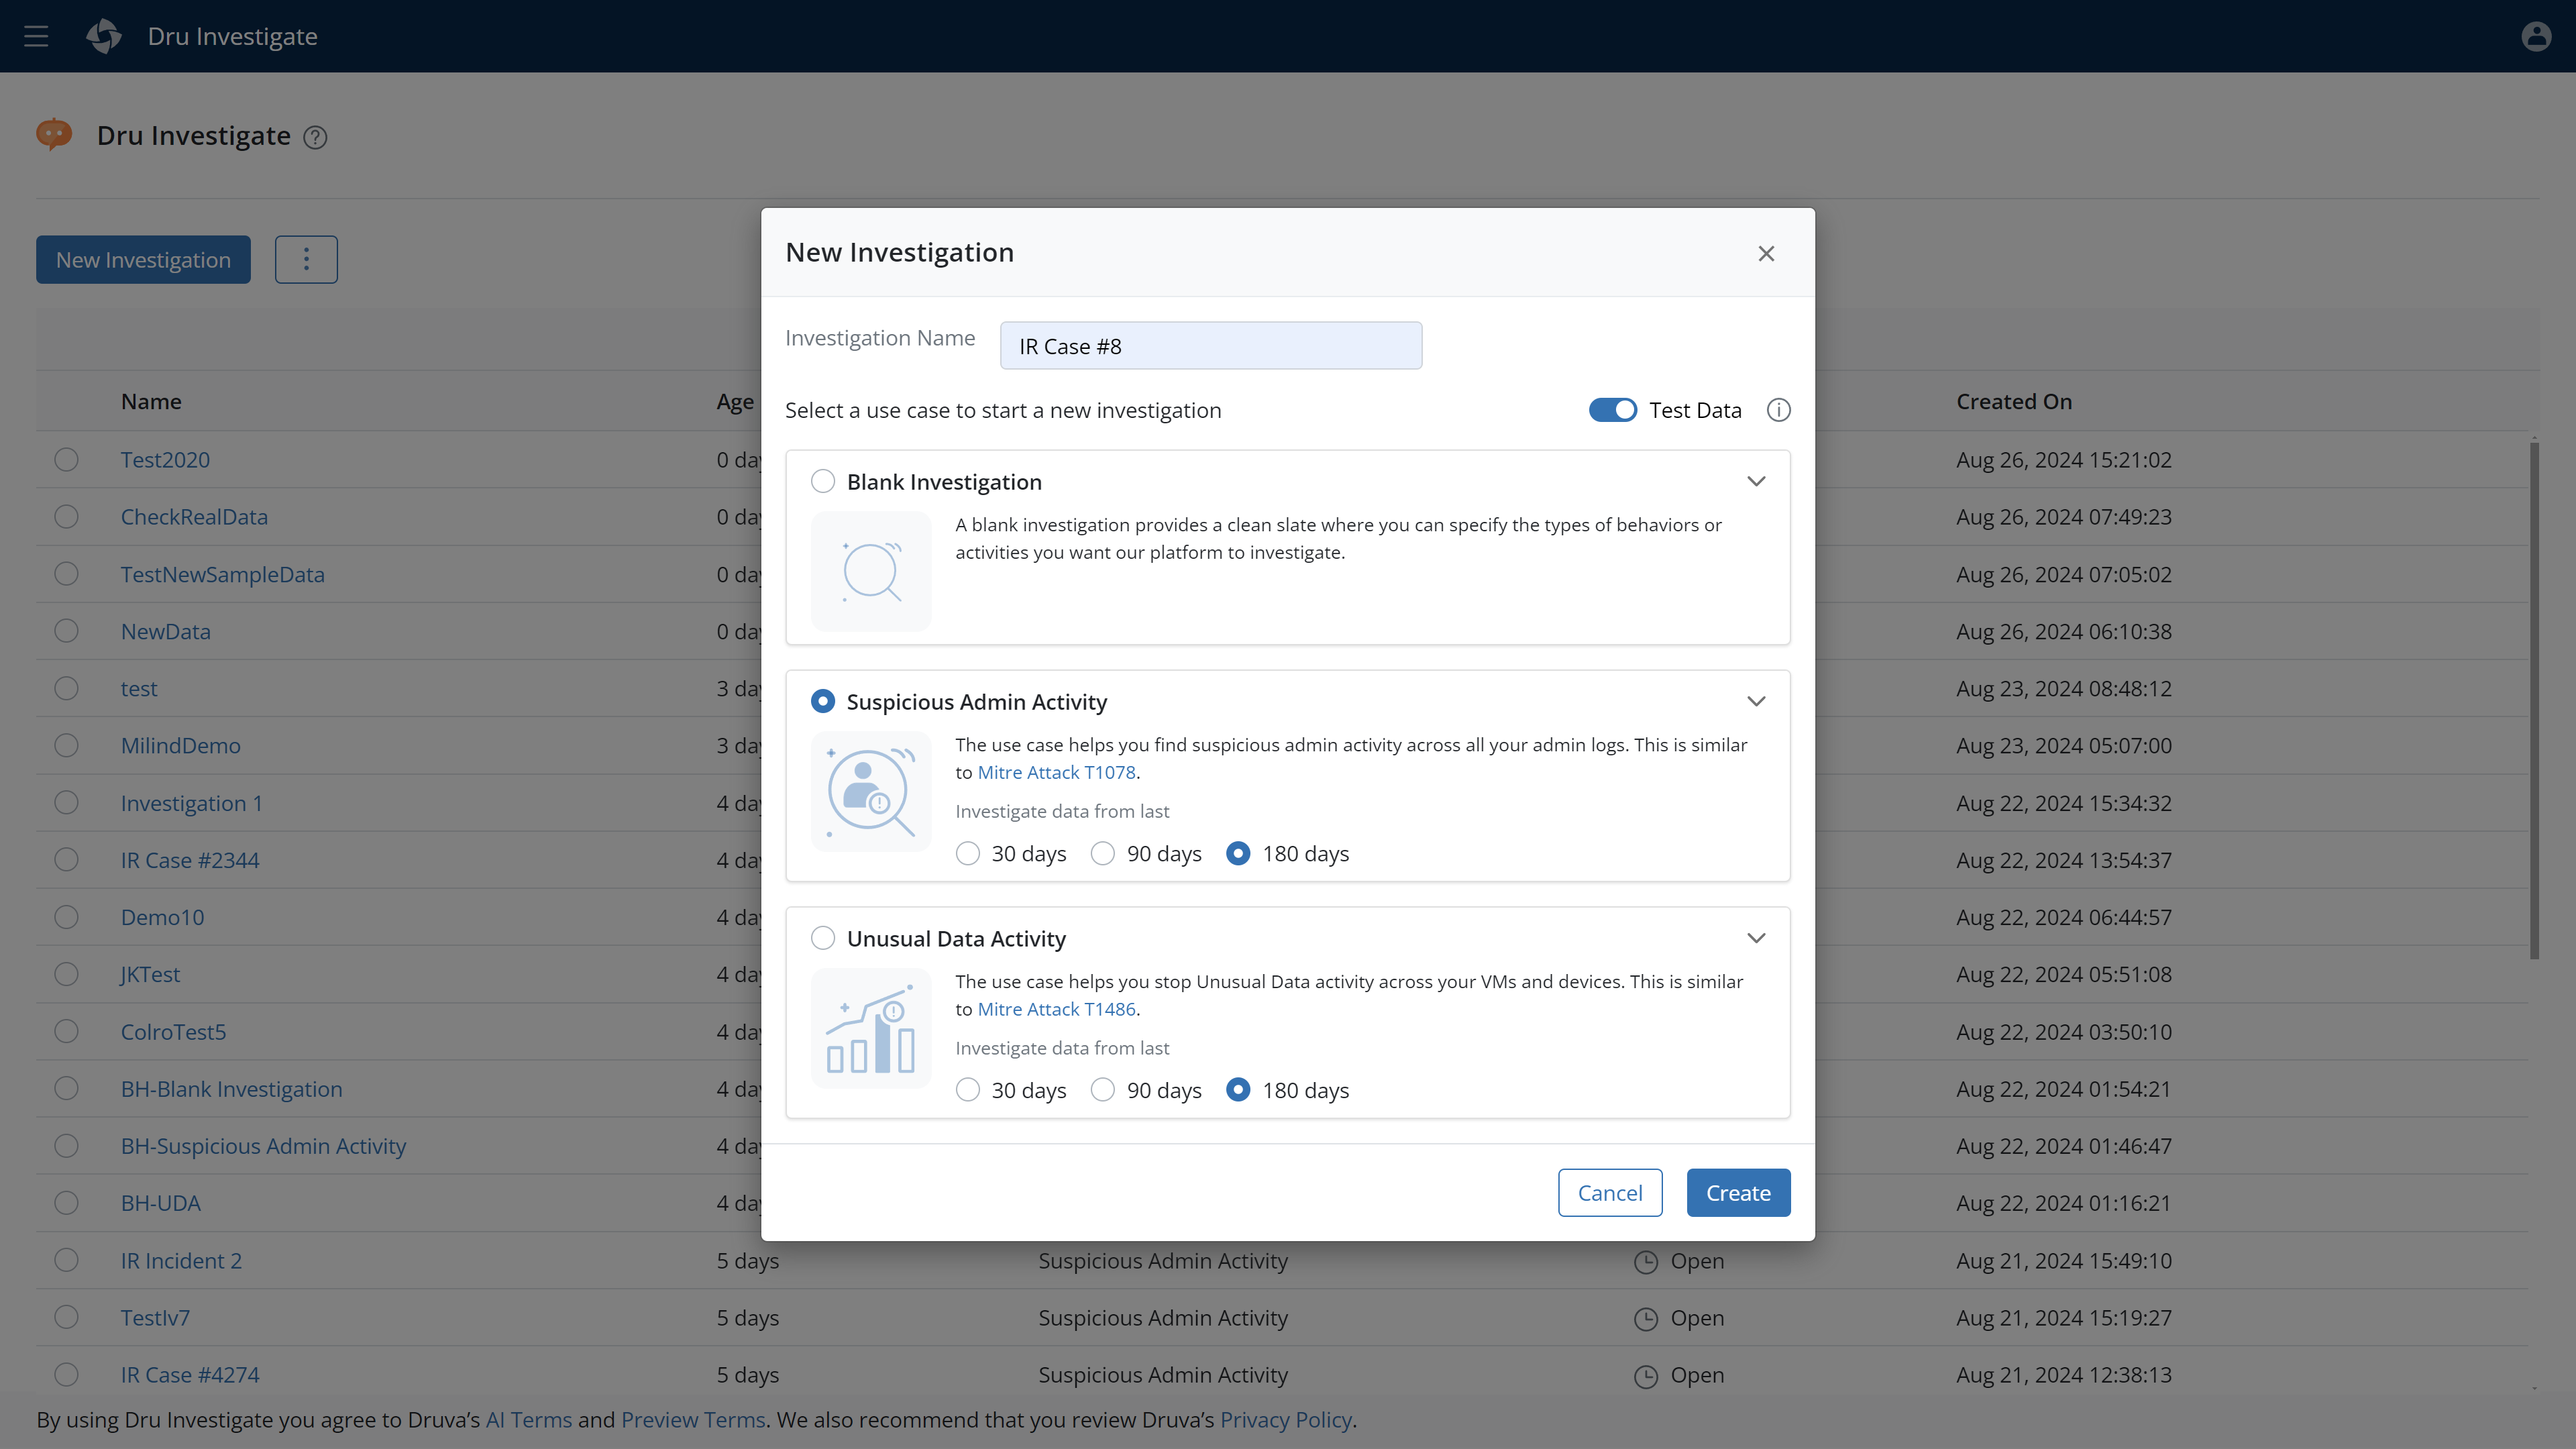Screen dimensions: 2576x1449
Task: Collapse the Unusual Data Activity section
Action: [1757, 938]
